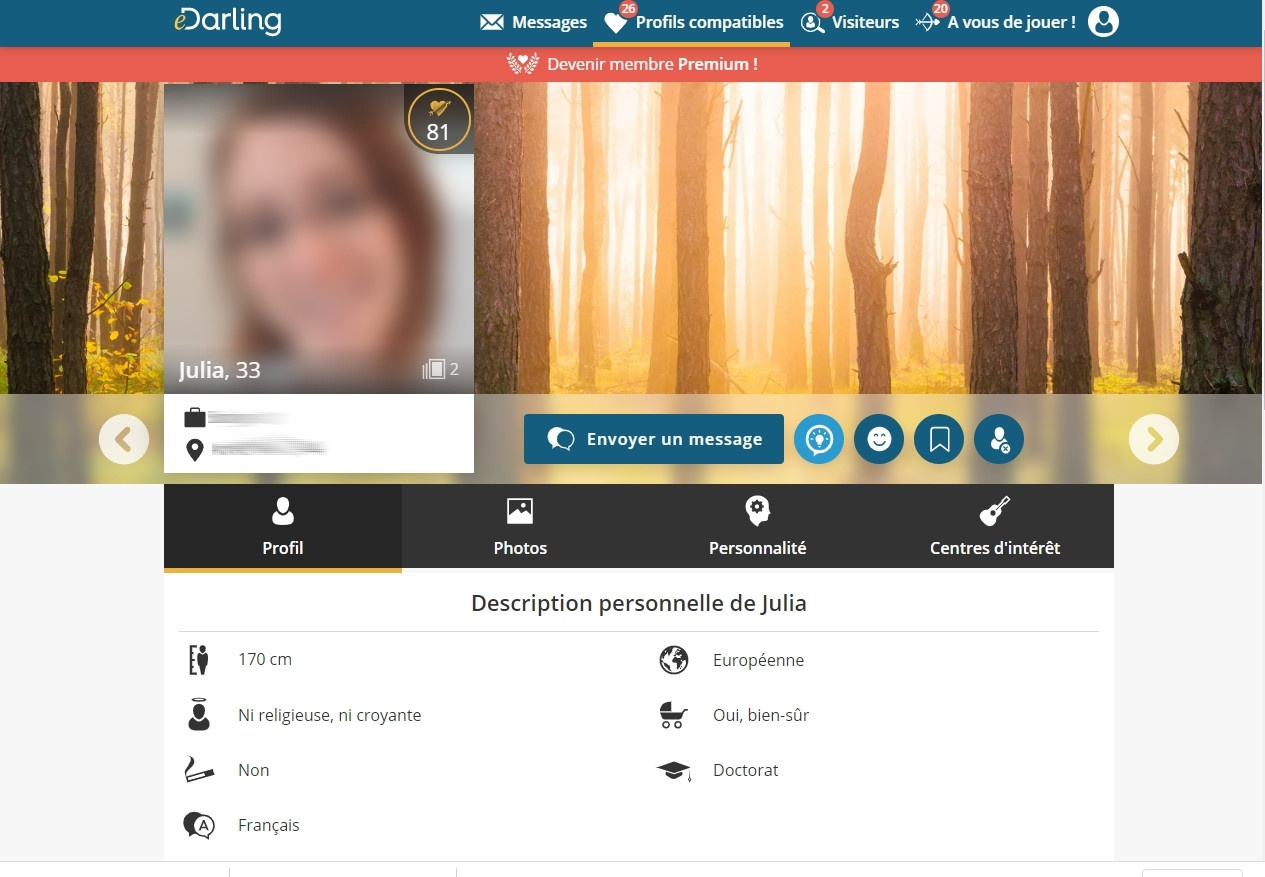This screenshot has height=877, width=1265.
Task: Open the Visiteurs page
Action: [850, 22]
